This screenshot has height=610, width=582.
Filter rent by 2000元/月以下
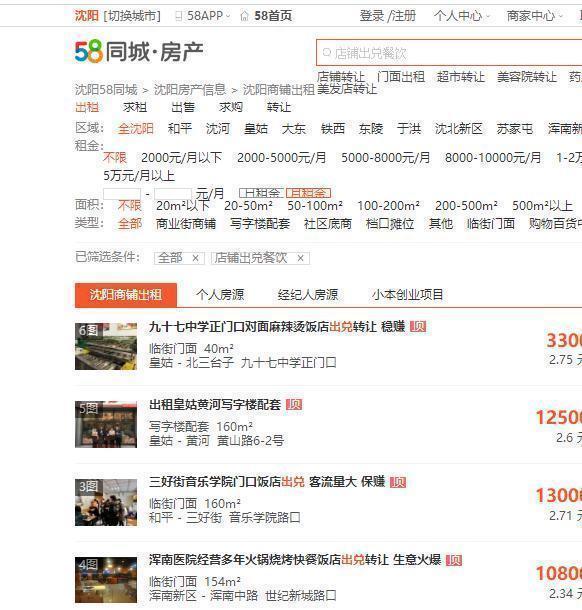tap(181, 158)
